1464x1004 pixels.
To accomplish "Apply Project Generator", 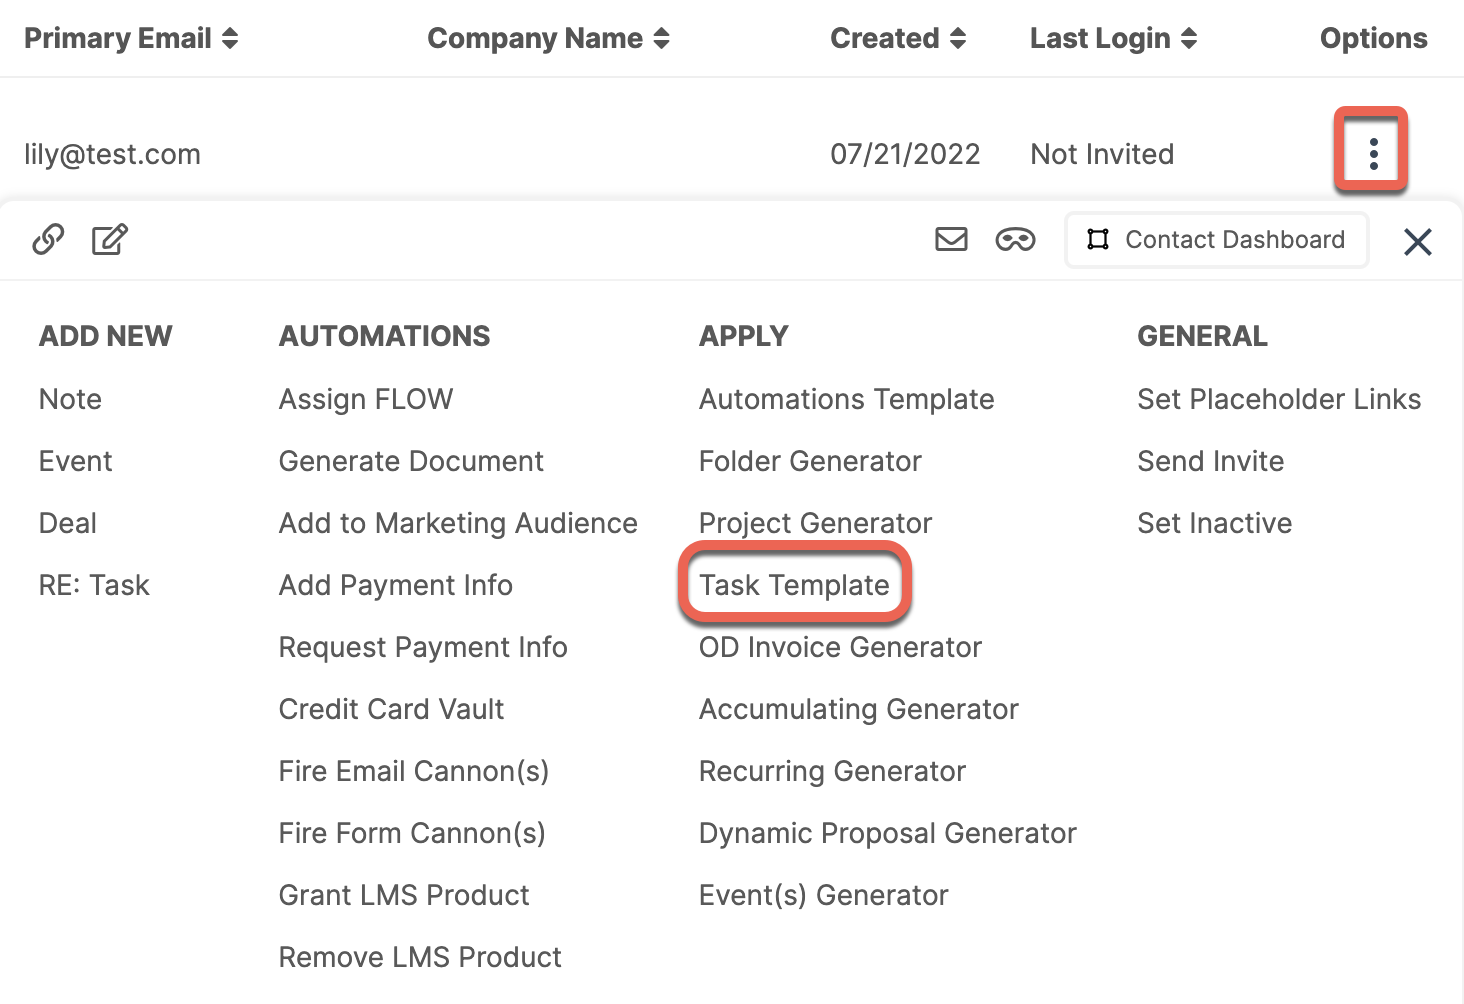I will tap(815, 523).
